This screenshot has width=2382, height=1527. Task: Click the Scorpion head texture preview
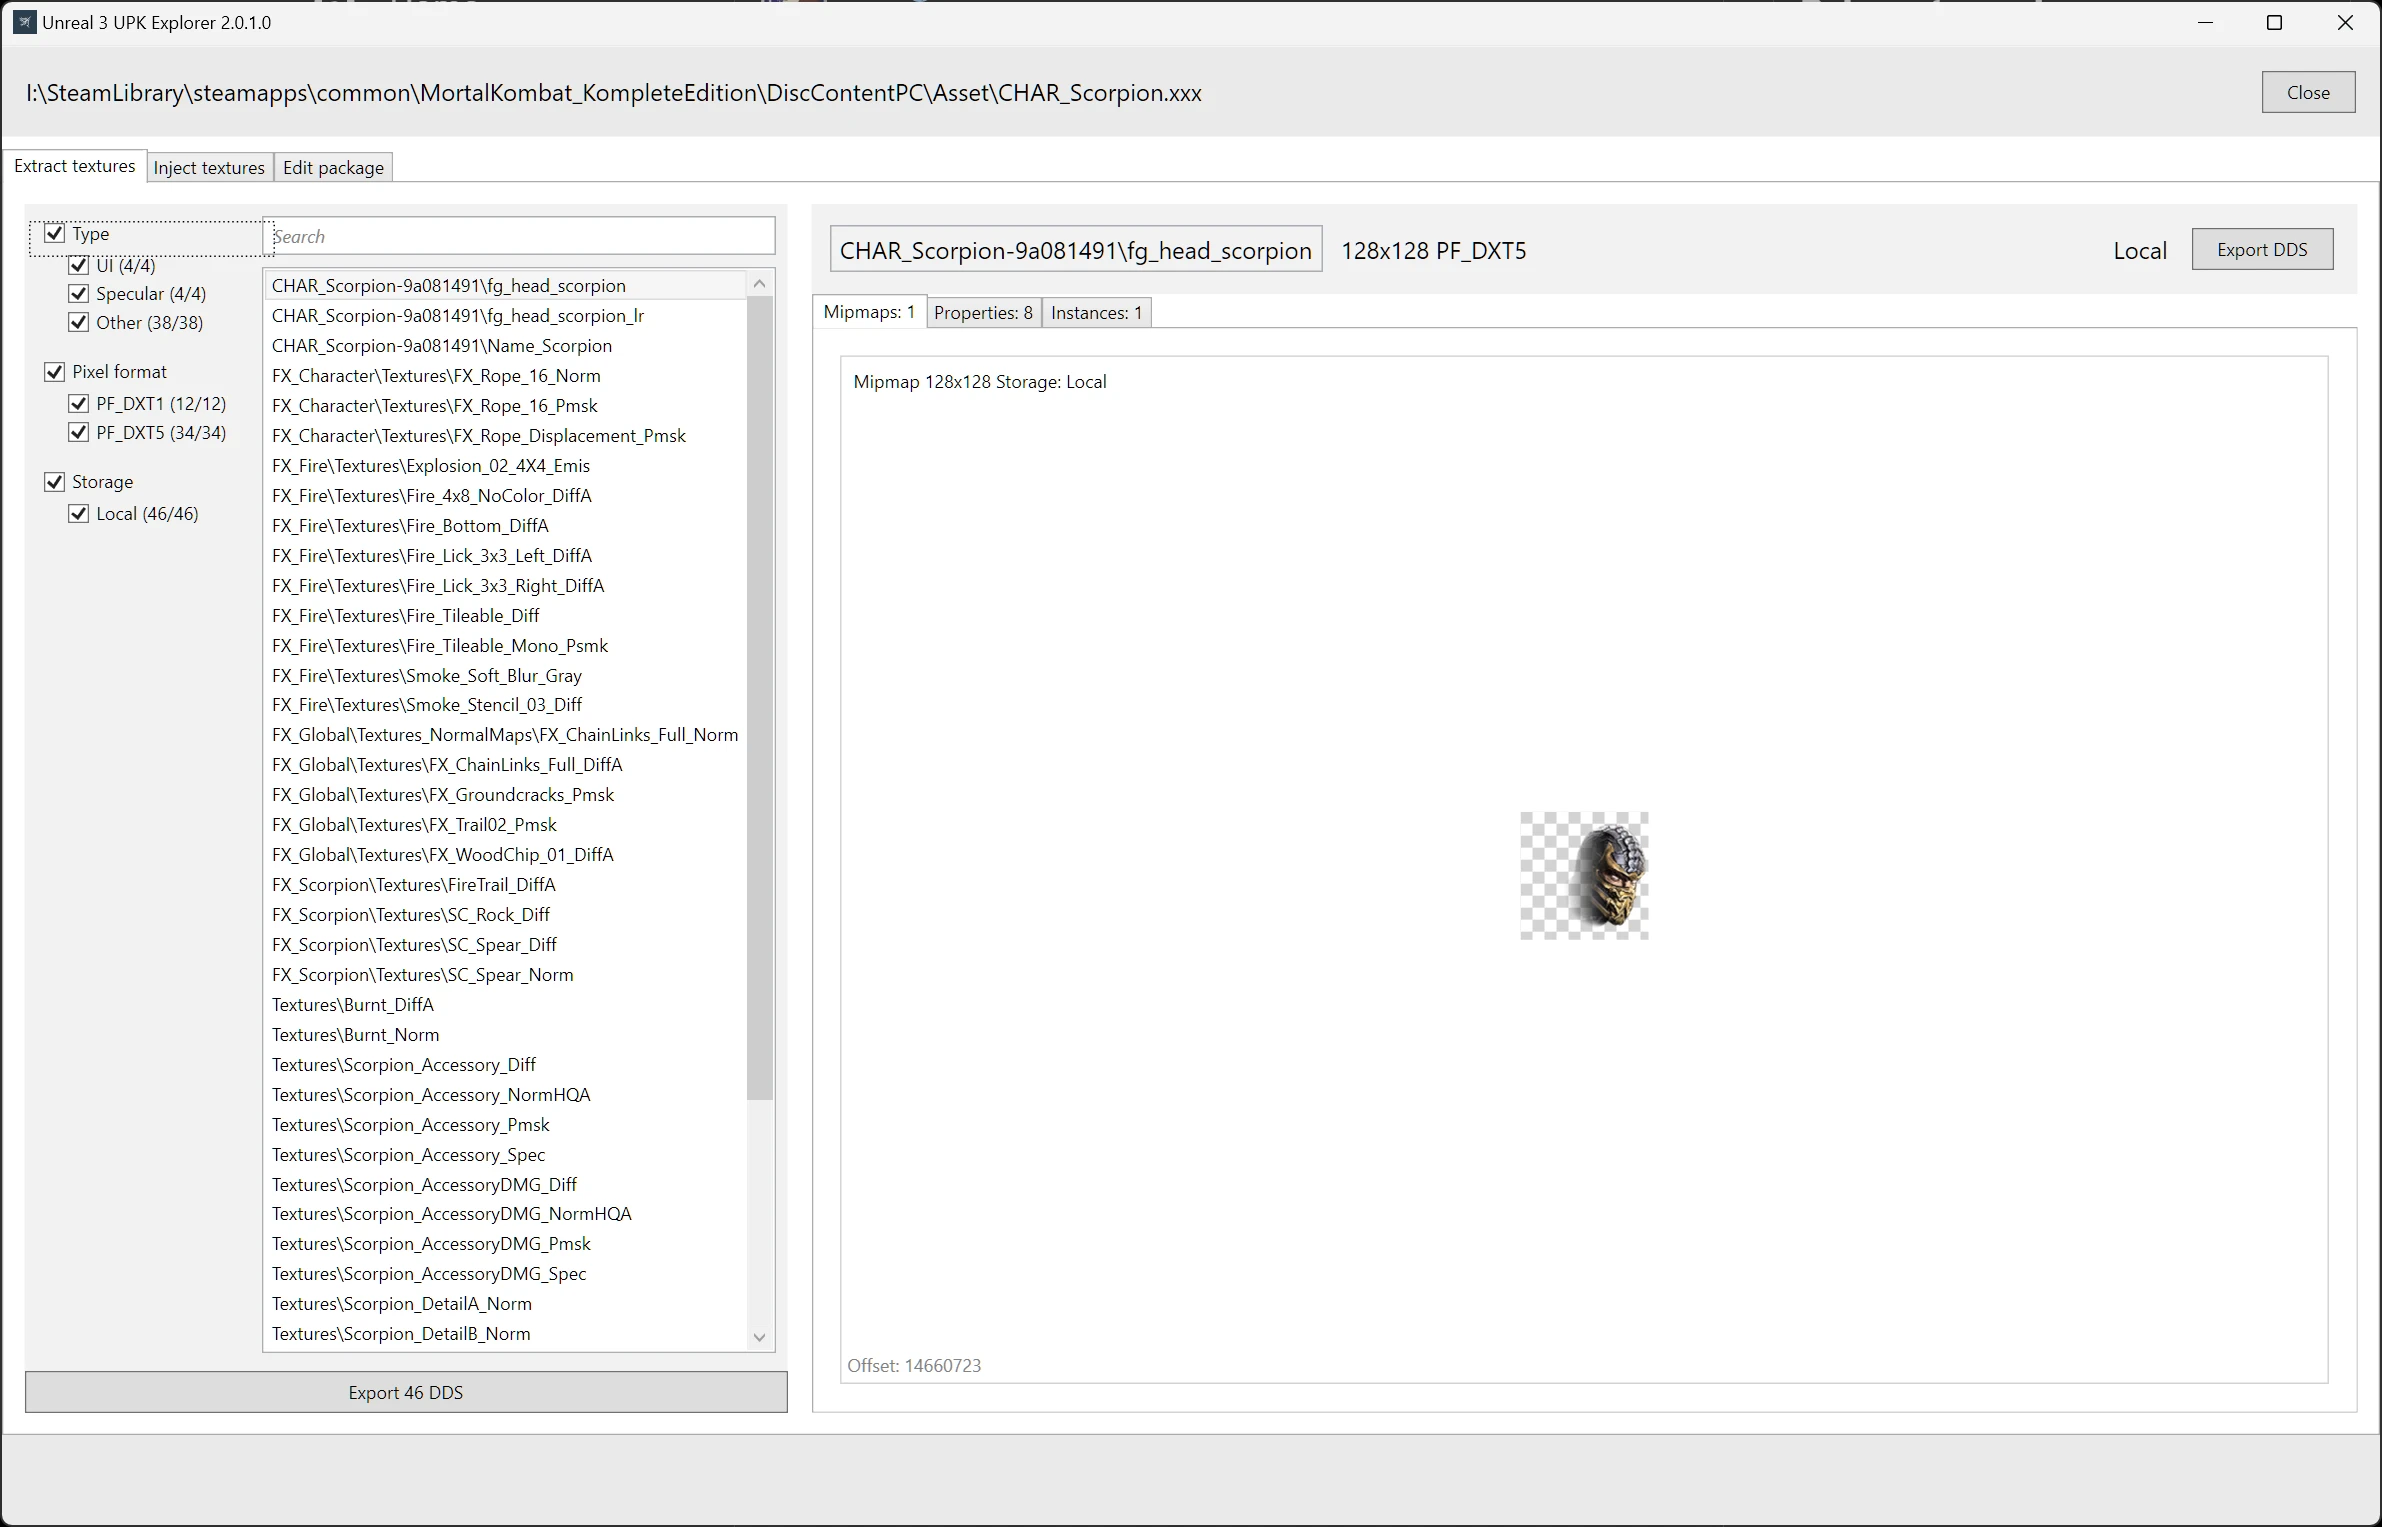coord(1584,875)
